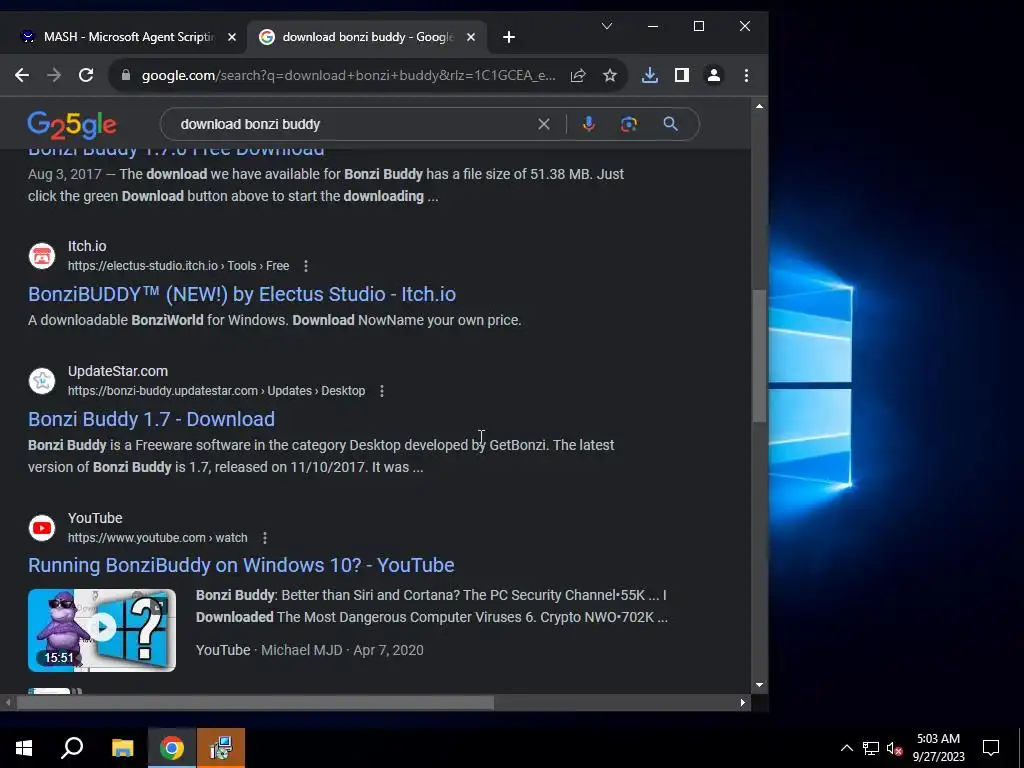Start voice search with microphone
This screenshot has width=1024, height=768.
click(x=588, y=124)
